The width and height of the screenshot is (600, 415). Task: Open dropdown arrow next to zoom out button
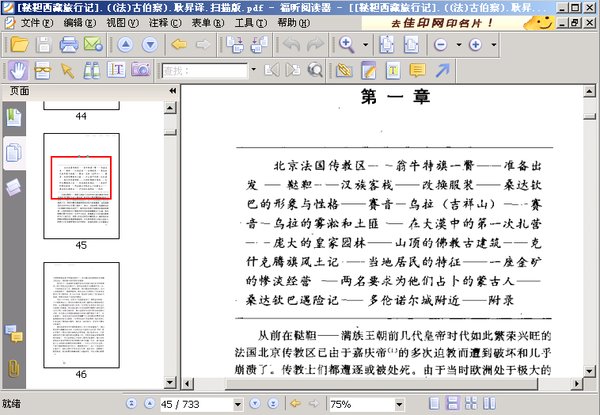click(x=459, y=45)
